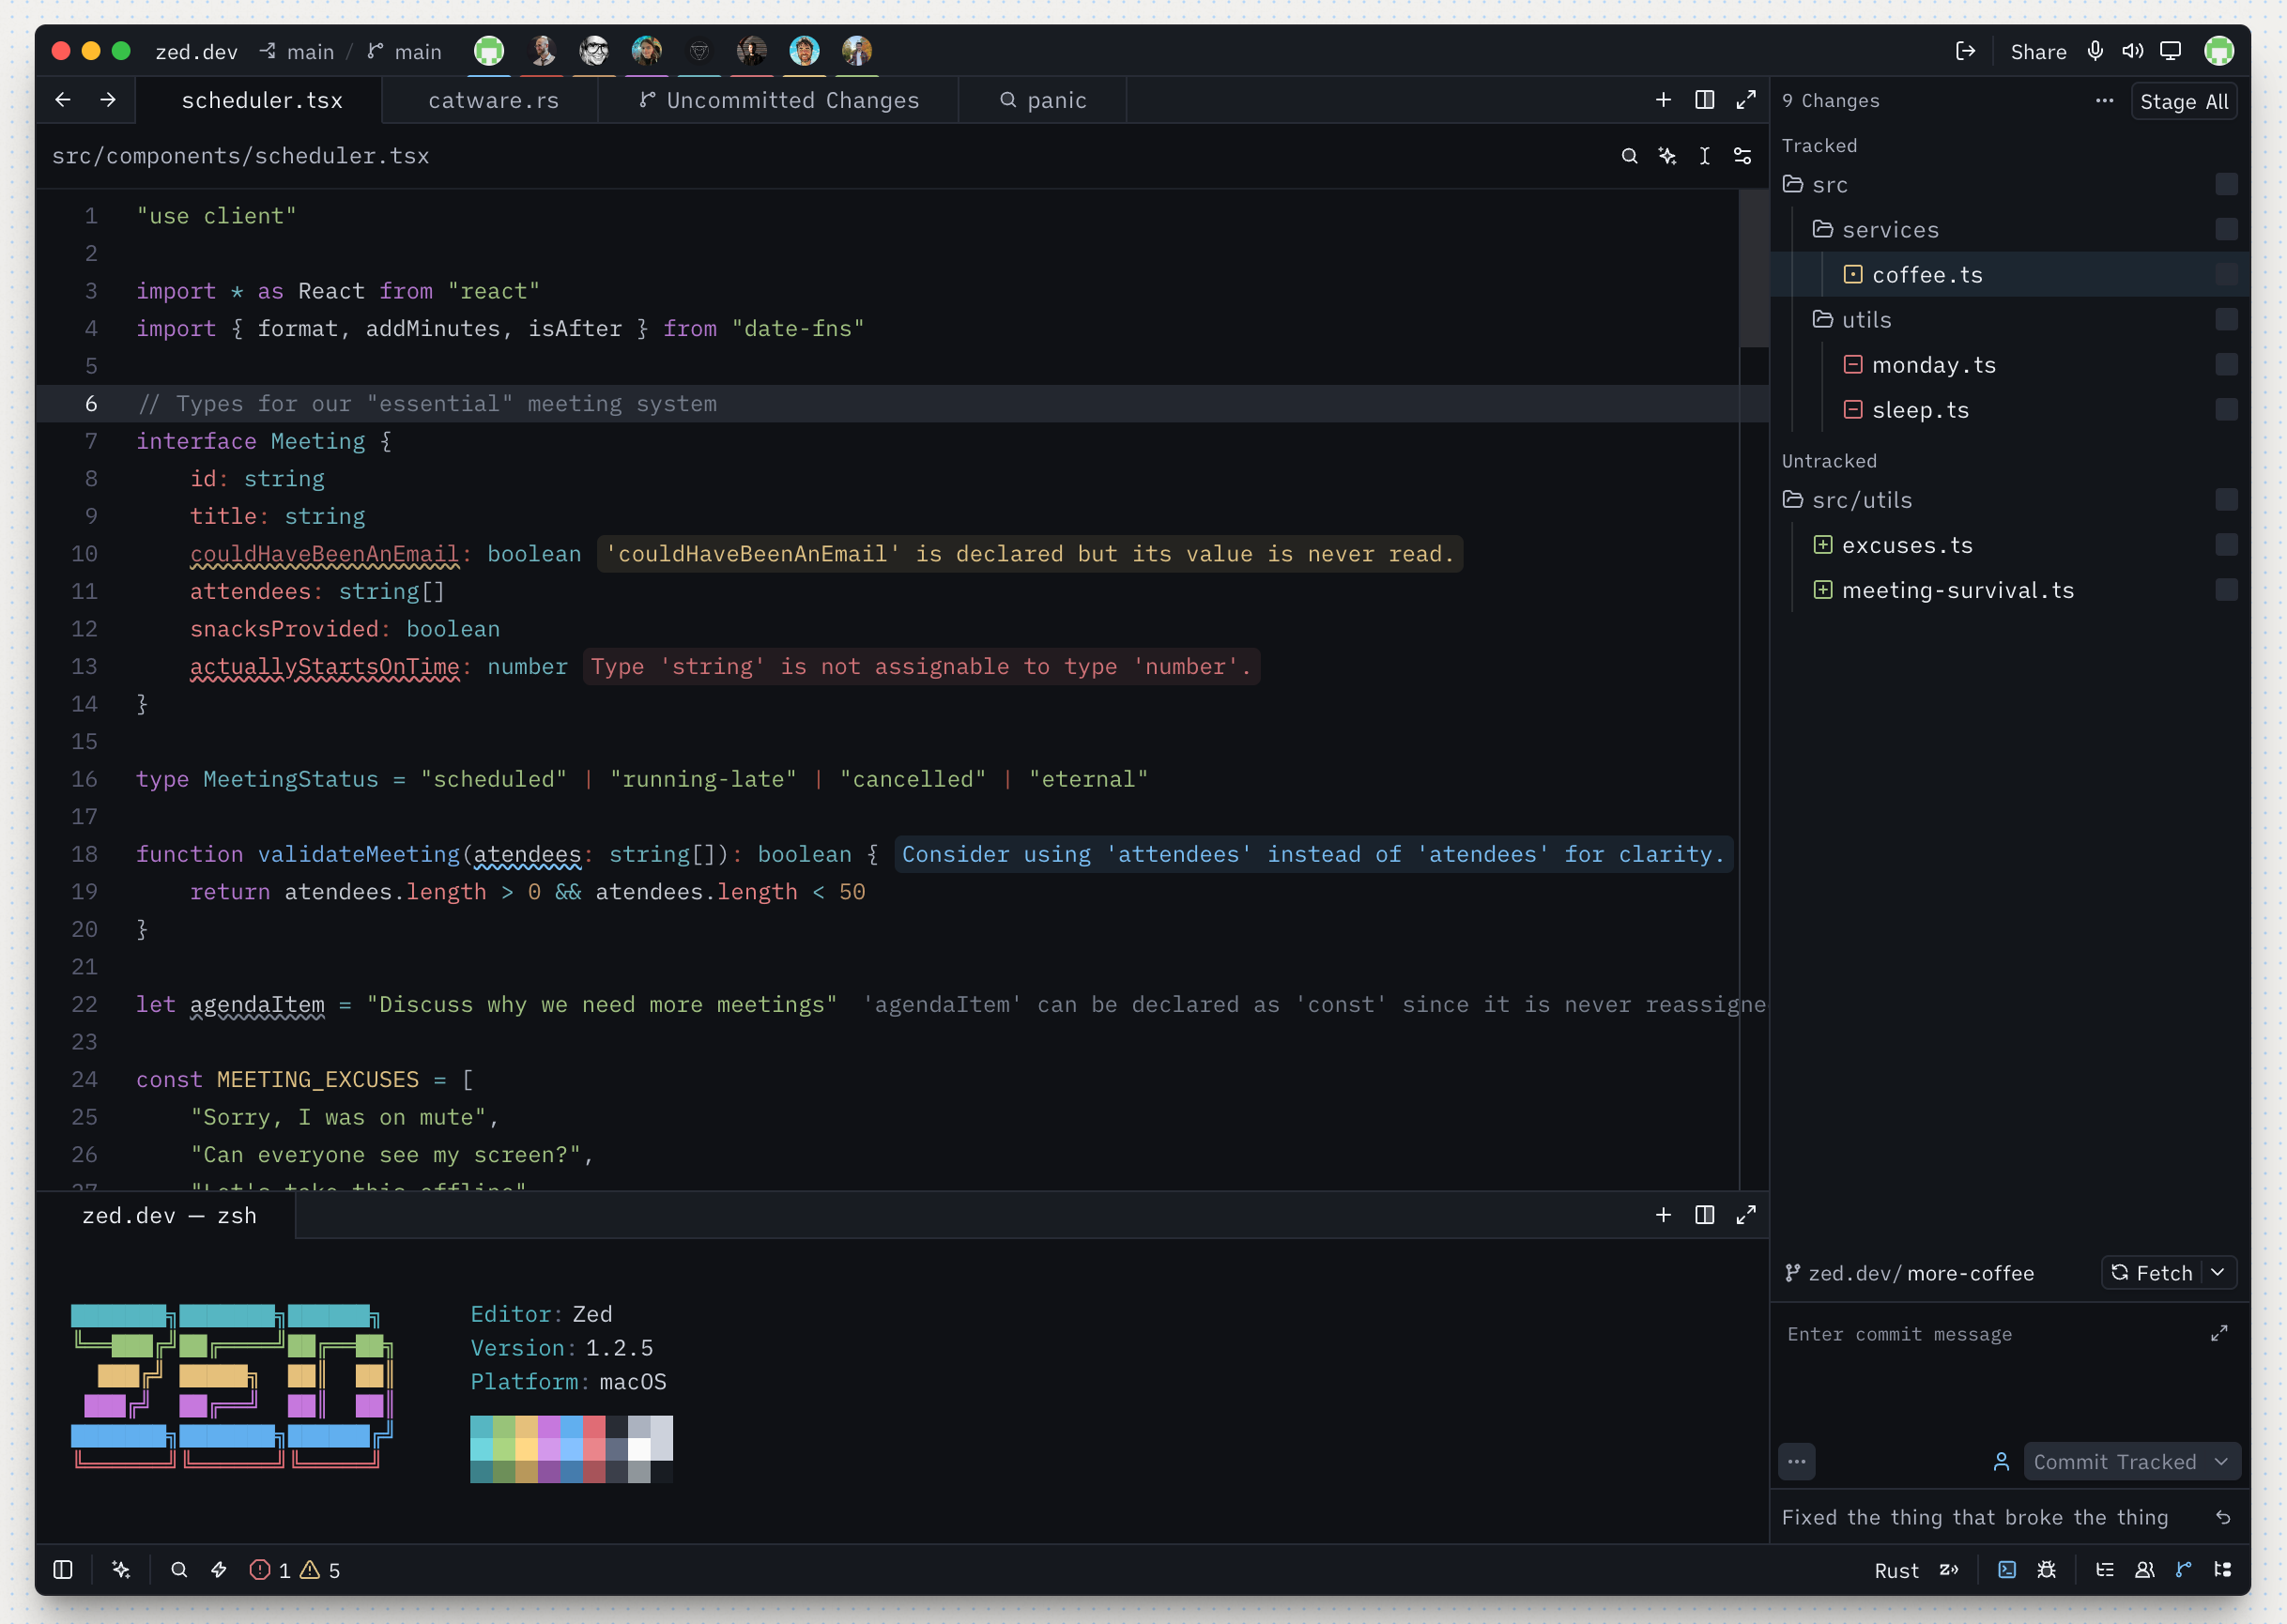This screenshot has height=1624, width=2287.
Task: Stage coffee.ts using its checkbox
Action: [2226, 274]
